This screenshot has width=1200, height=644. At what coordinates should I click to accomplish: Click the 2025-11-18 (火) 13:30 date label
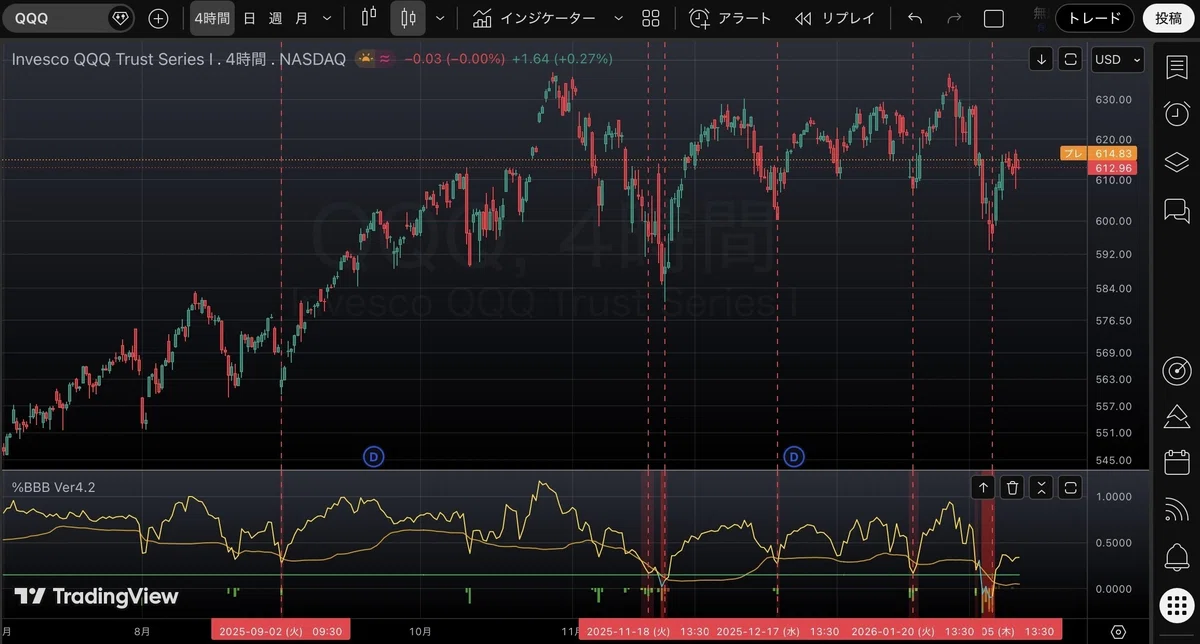[647, 632]
